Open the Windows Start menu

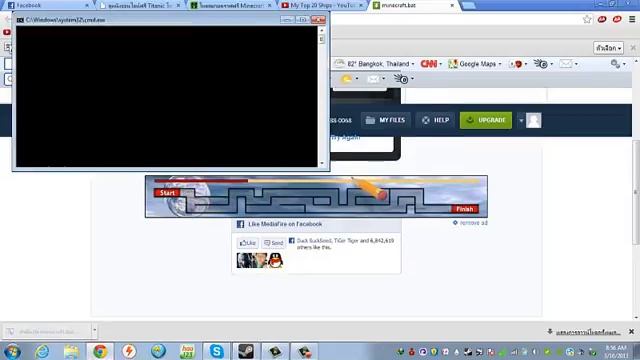(12, 351)
